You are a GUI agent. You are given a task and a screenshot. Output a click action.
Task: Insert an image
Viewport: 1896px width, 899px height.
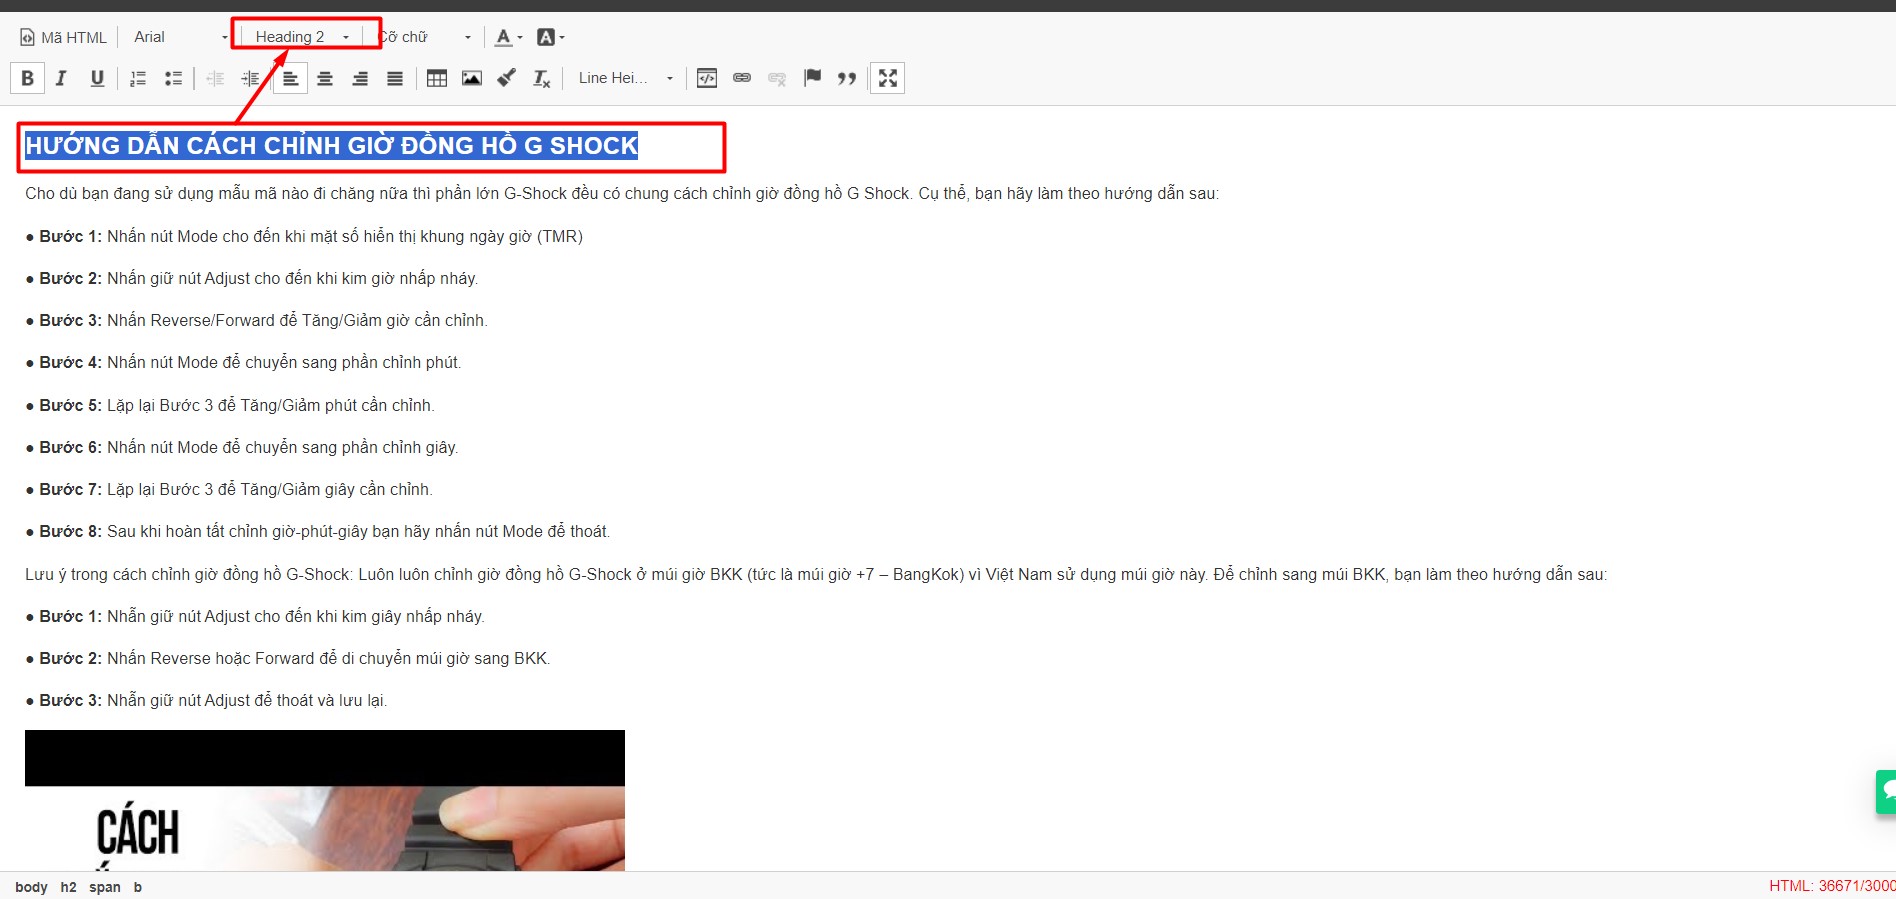click(x=472, y=78)
